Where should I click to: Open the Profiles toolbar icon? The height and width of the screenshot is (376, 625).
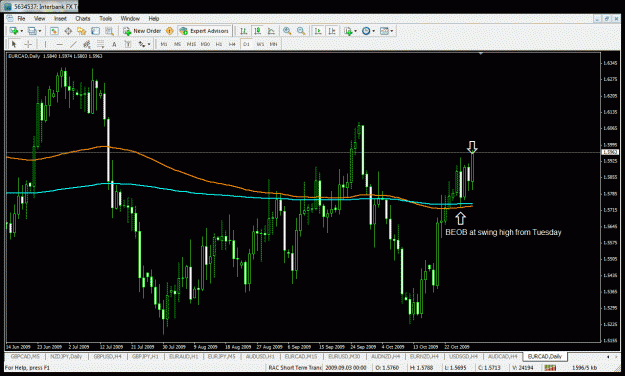point(32,31)
